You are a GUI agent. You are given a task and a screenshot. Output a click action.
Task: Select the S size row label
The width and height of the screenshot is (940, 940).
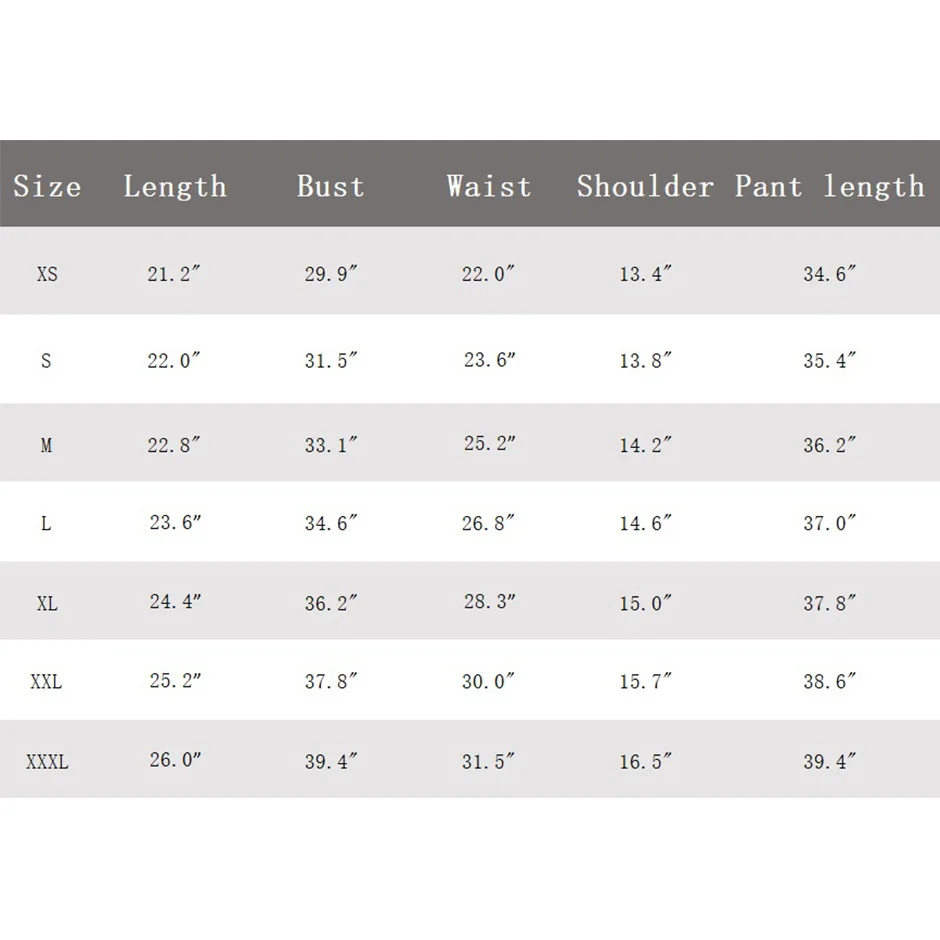[46, 361]
